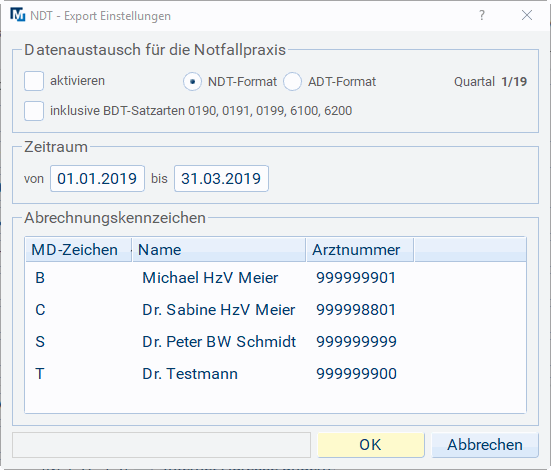Click the von date field 01.01.2019
The image size is (551, 470).
click(x=97, y=179)
